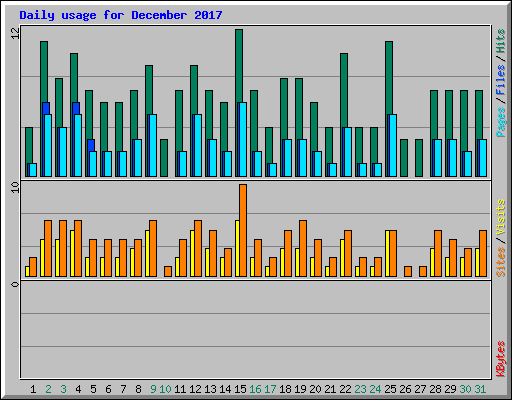This screenshot has width=512, height=400.
Task: Click the yellow Sites bar for day 25
Action: (387, 253)
